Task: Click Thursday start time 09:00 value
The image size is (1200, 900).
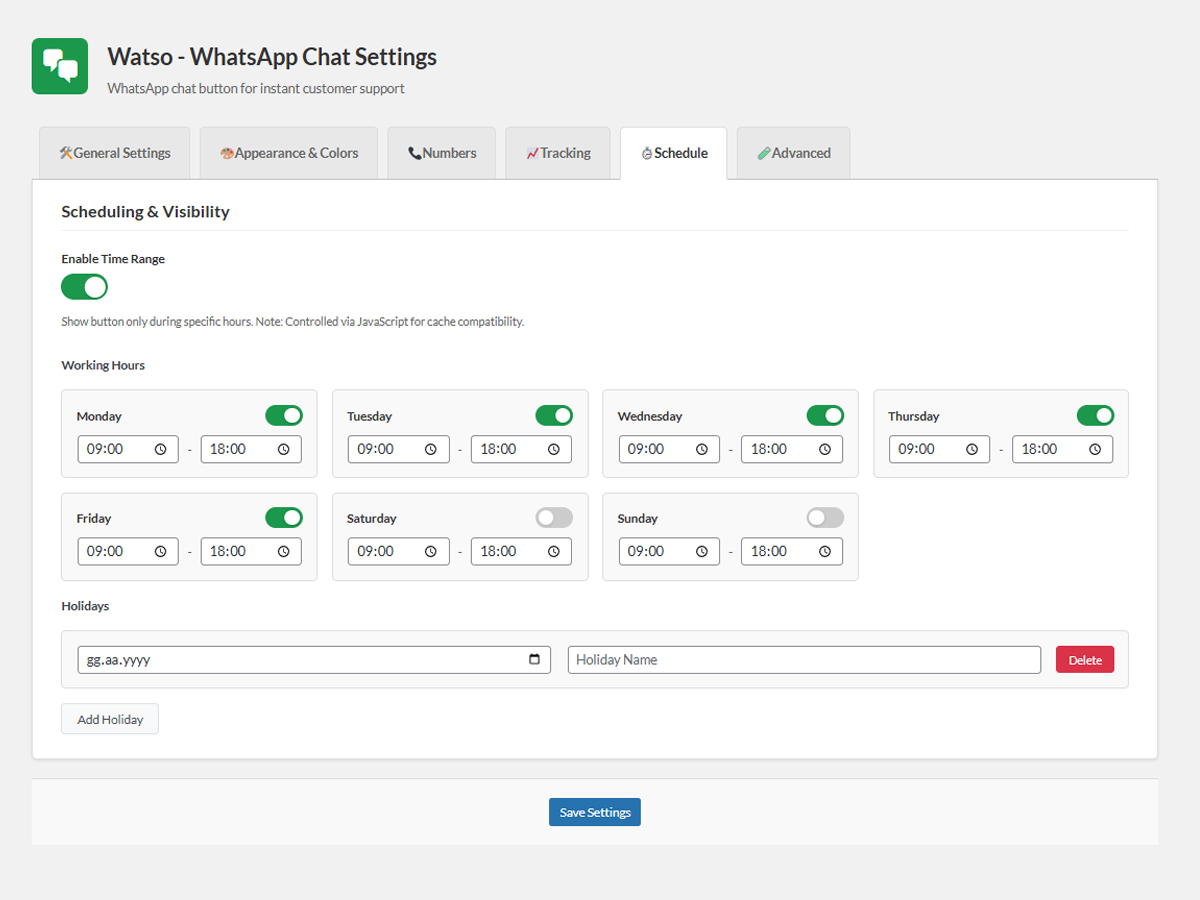Action: [x=916, y=450]
